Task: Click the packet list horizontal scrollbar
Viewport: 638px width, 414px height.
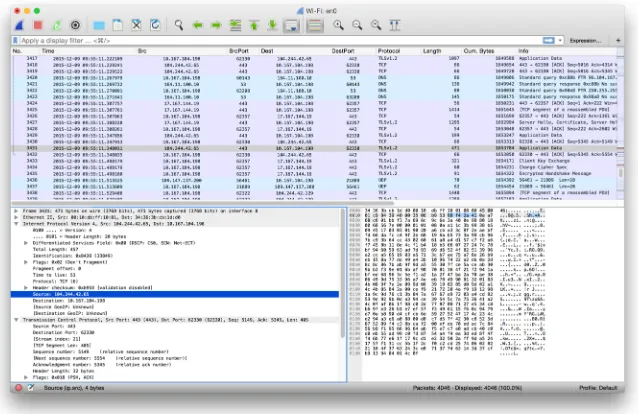Action: pos(203,203)
